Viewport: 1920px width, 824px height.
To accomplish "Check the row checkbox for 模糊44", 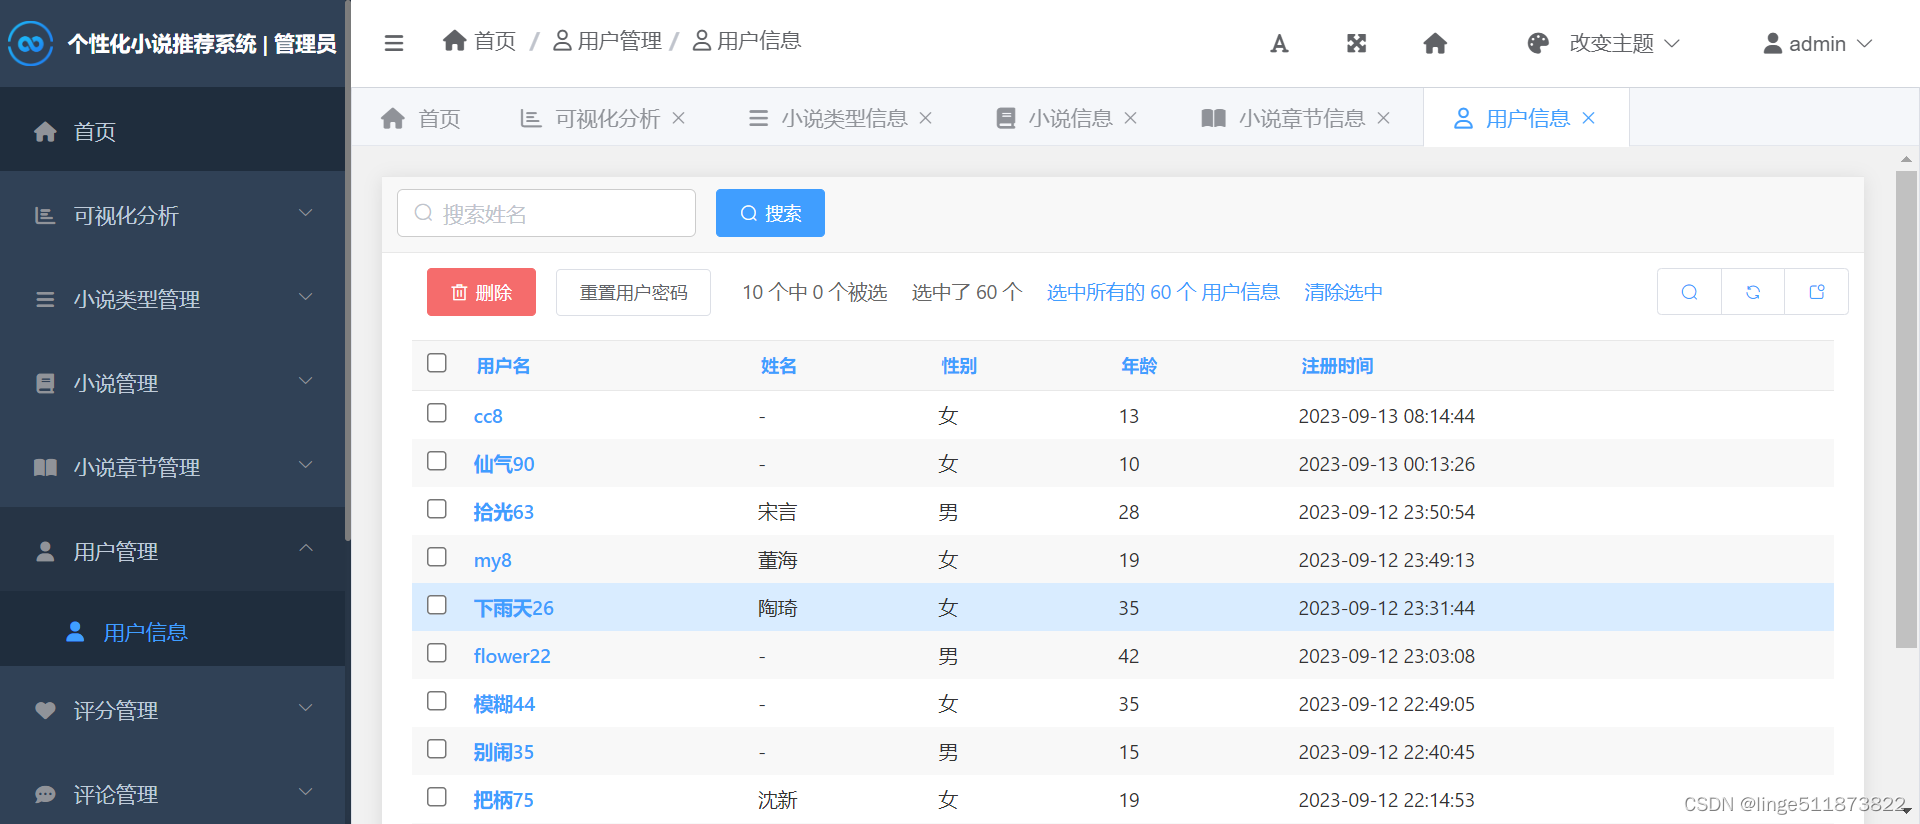I will point(437,701).
